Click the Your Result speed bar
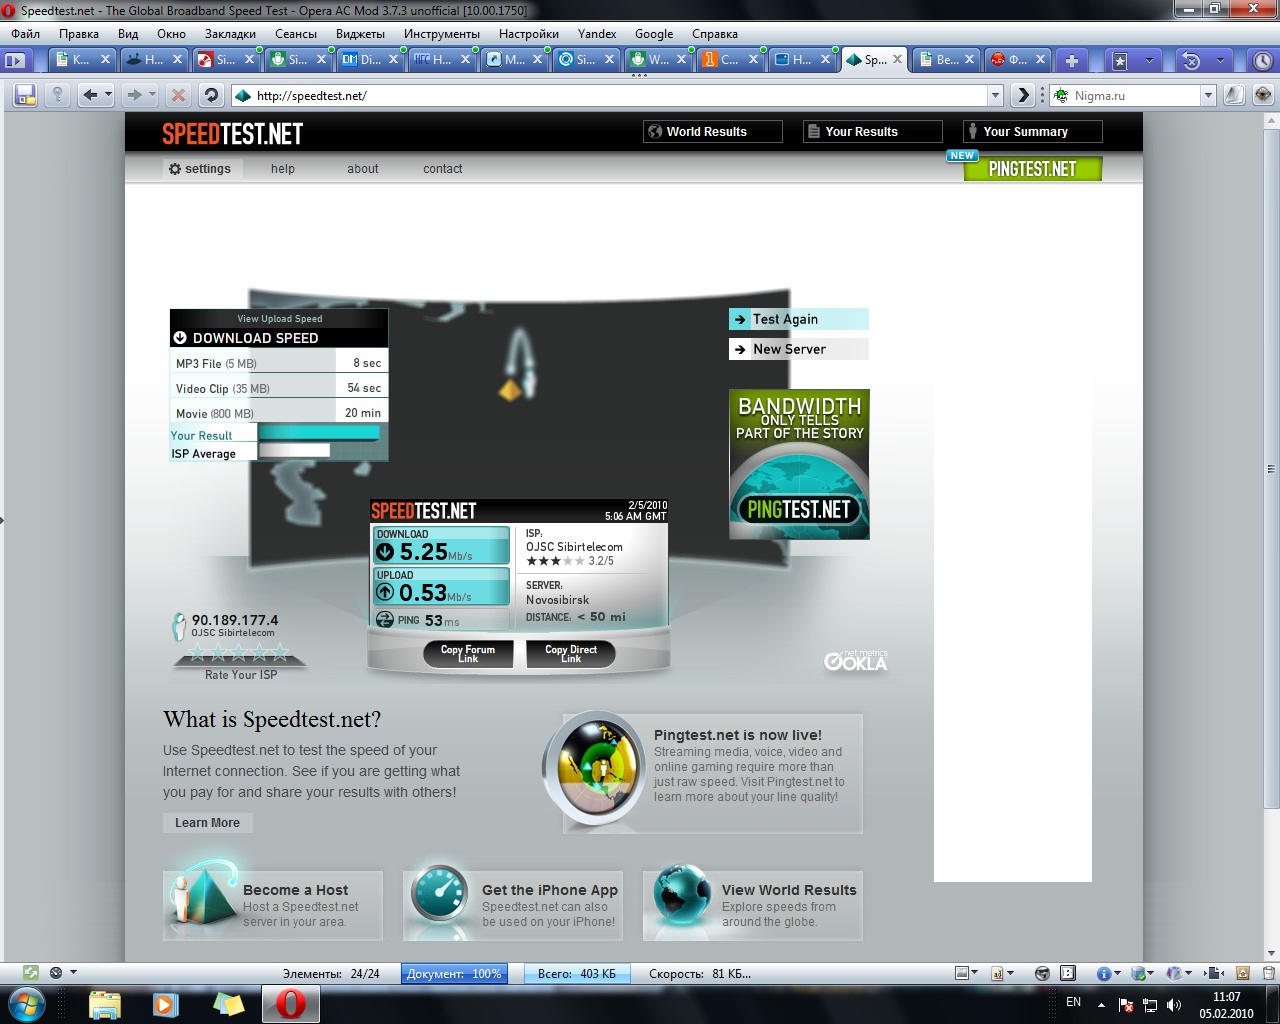 (x=319, y=433)
